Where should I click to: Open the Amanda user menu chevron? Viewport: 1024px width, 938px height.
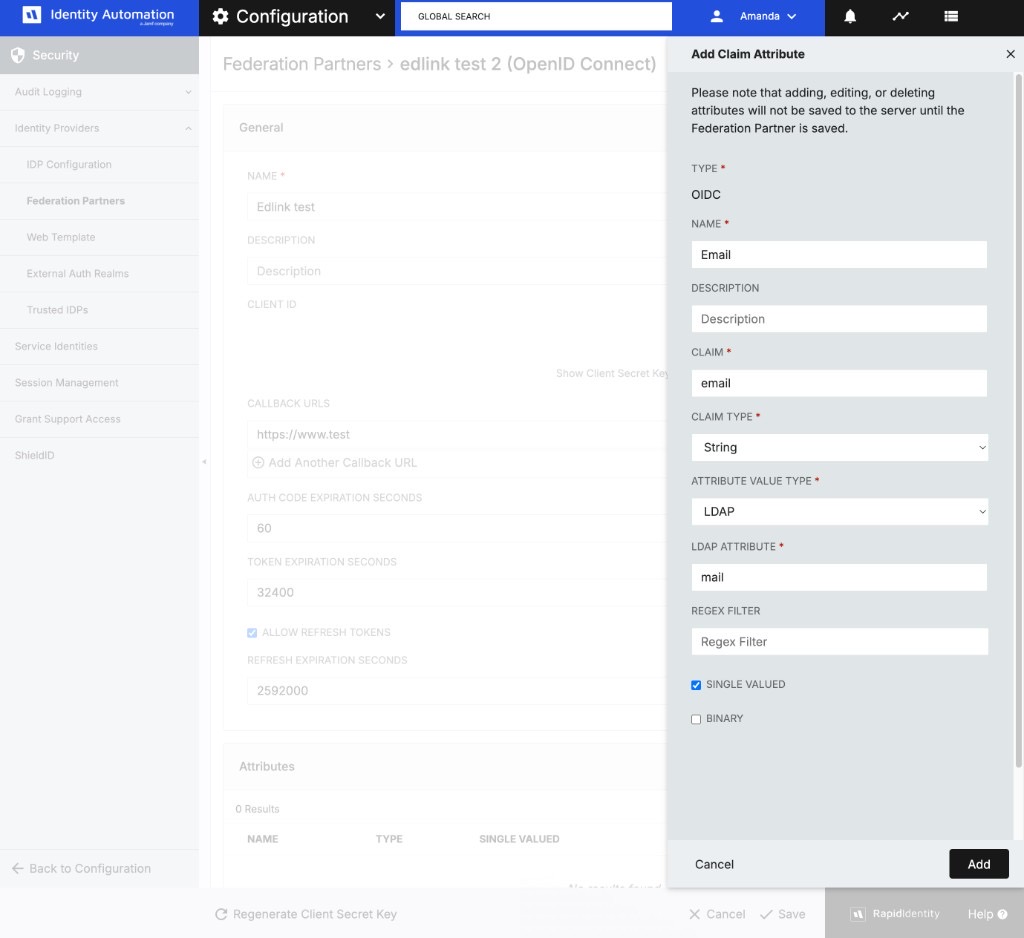click(792, 16)
